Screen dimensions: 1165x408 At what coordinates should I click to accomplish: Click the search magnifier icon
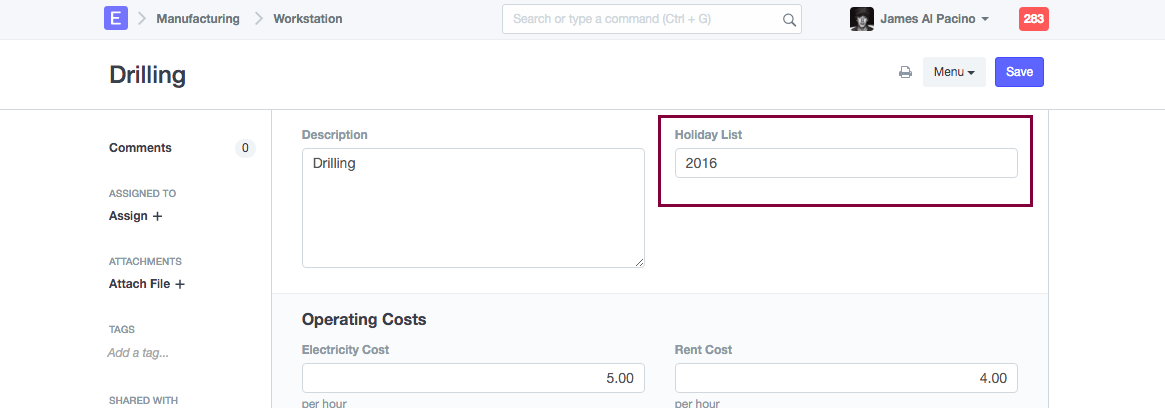789,19
